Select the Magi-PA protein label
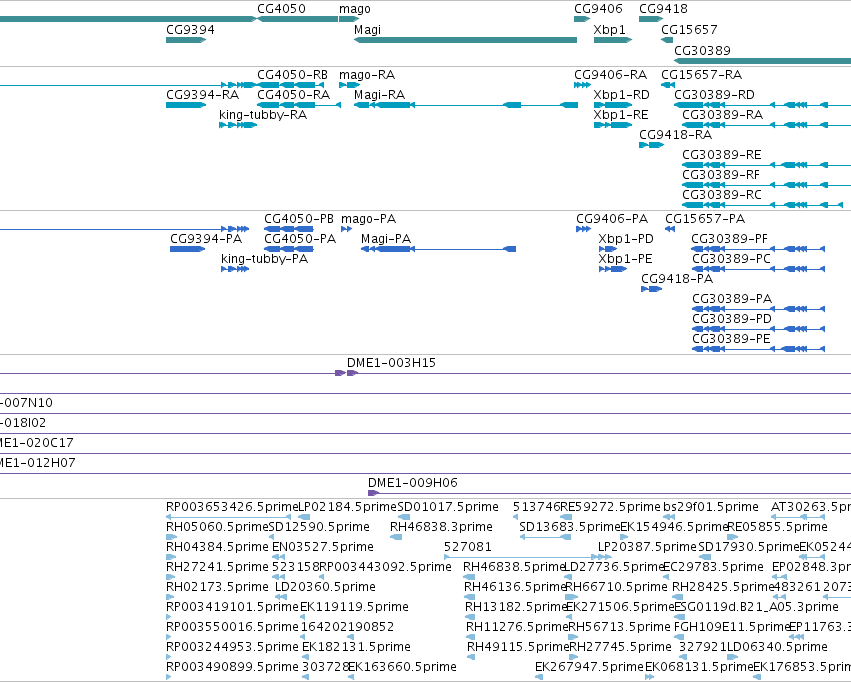Image resolution: width=851 pixels, height=682 pixels. click(x=386, y=239)
